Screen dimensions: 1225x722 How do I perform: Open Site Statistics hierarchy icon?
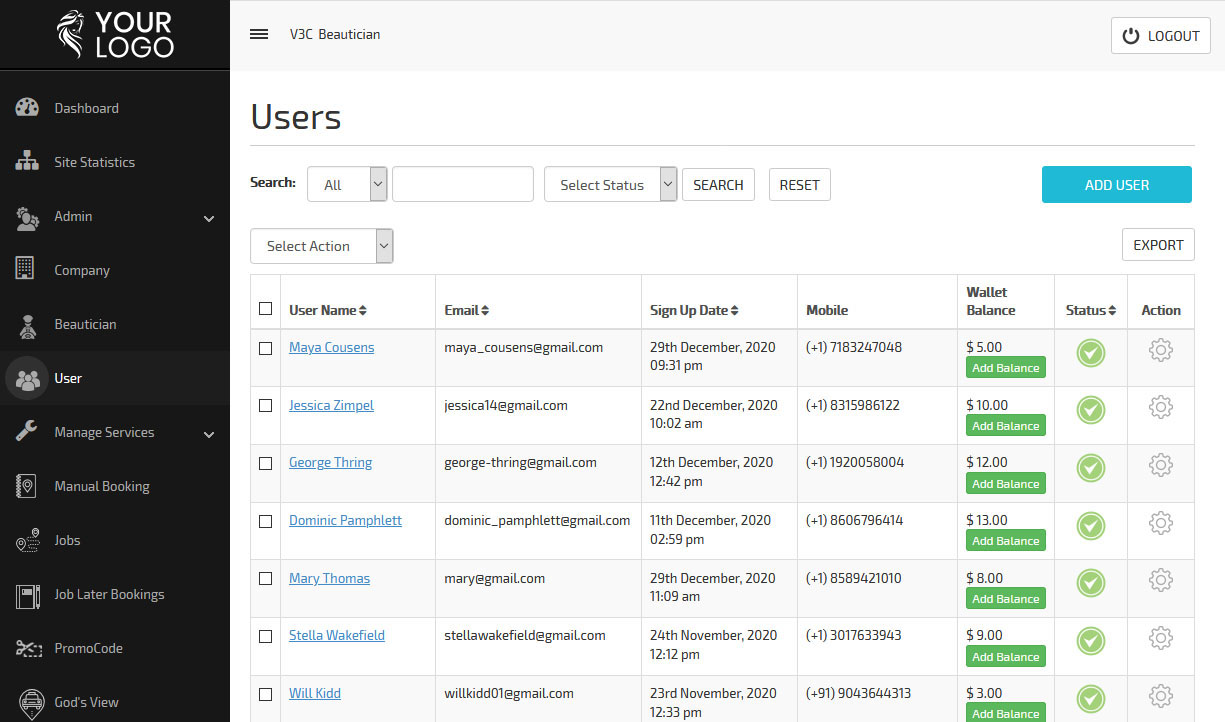click(27, 162)
